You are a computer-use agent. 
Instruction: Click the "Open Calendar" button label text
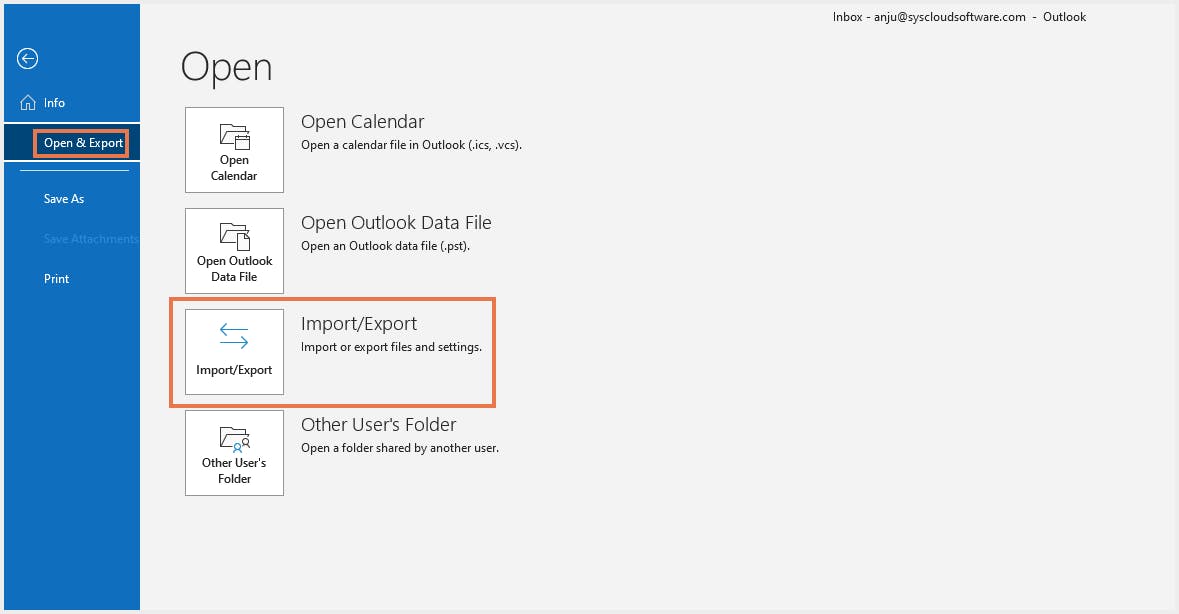point(234,168)
